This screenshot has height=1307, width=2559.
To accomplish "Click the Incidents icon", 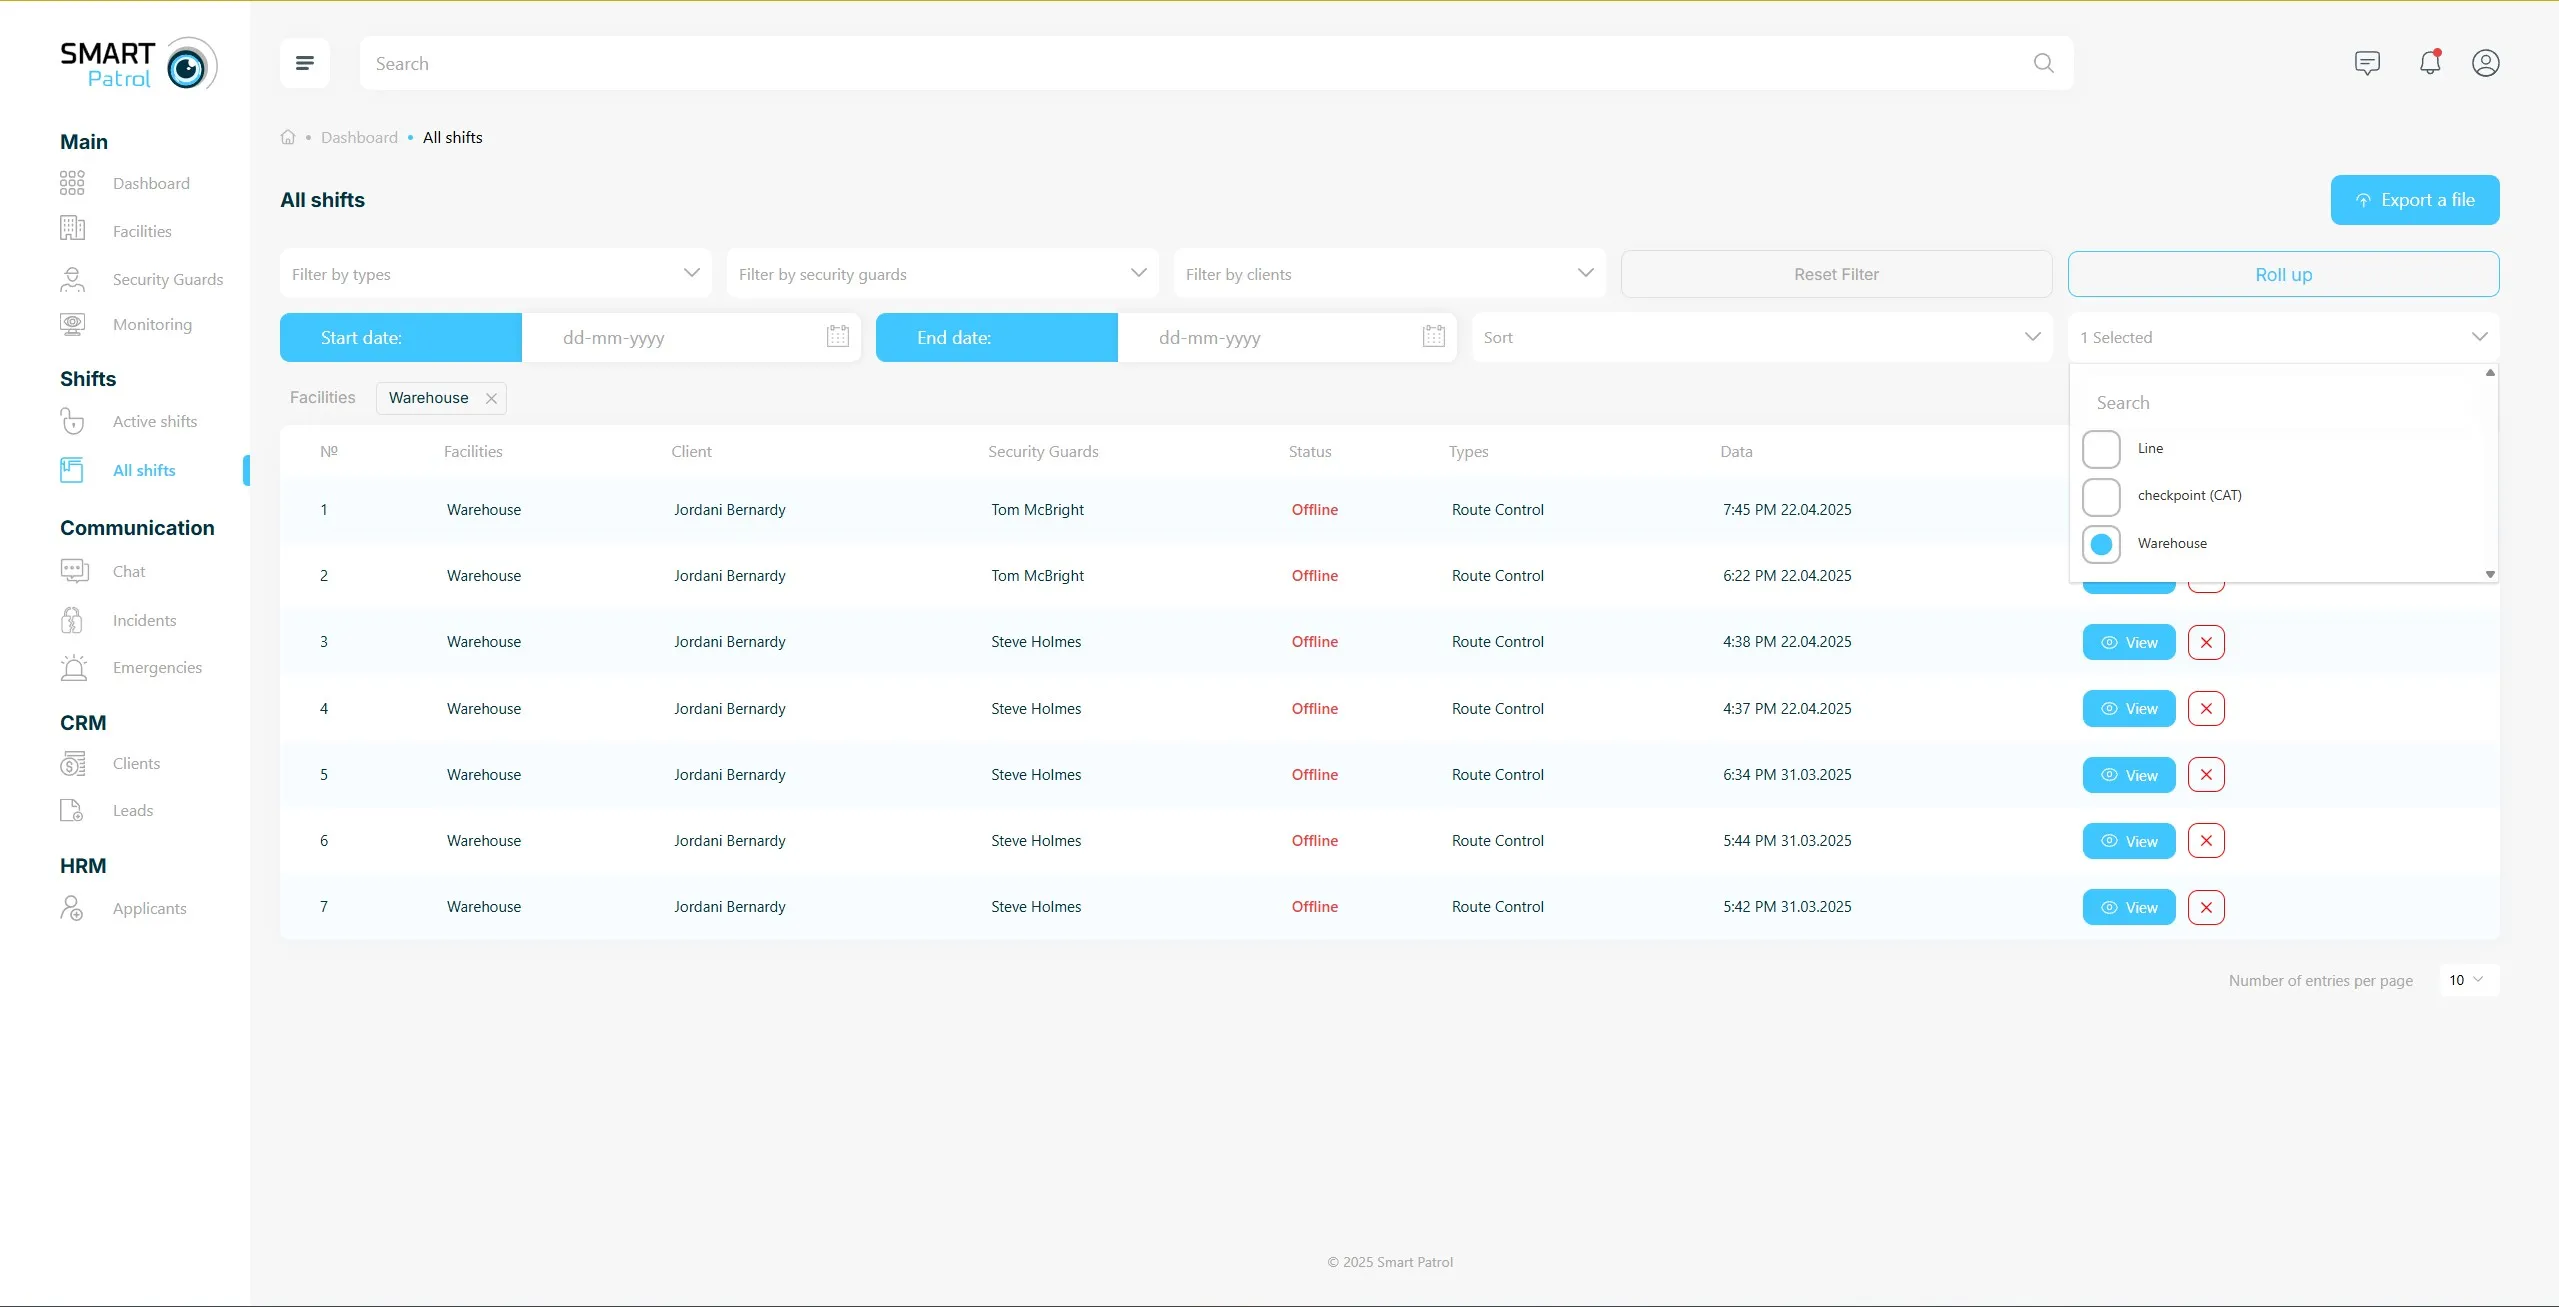I will click(x=72, y=620).
